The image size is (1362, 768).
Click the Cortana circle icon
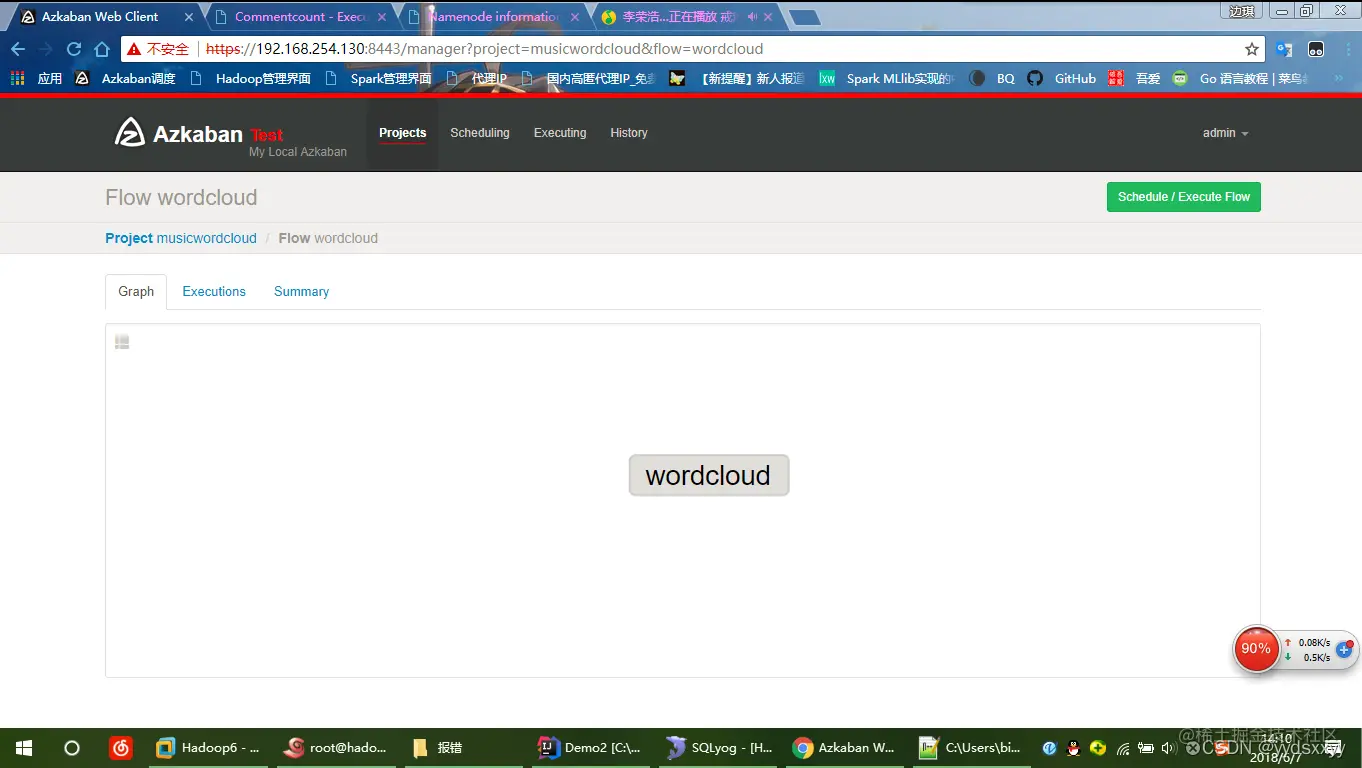(x=72, y=748)
